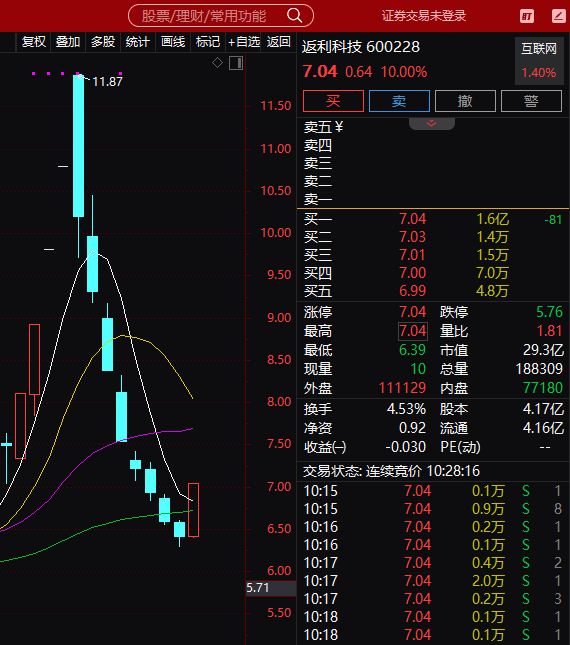
Task: Click the 11.87 high price label on chart
Action: (x=107, y=81)
